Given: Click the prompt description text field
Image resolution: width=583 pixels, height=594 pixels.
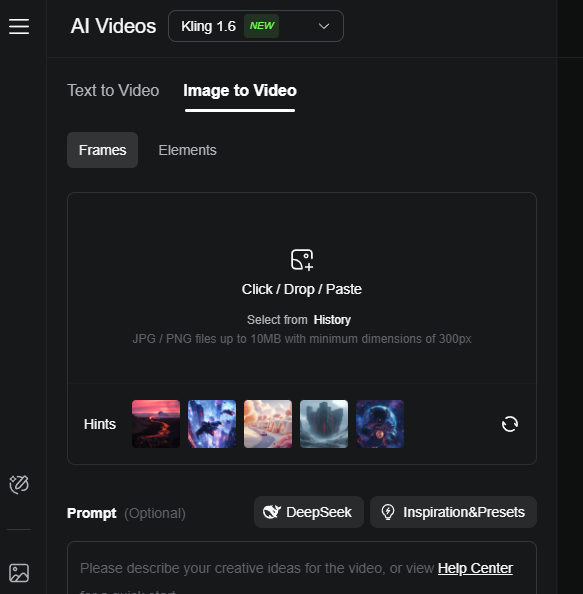Looking at the screenshot, I should tap(302, 568).
